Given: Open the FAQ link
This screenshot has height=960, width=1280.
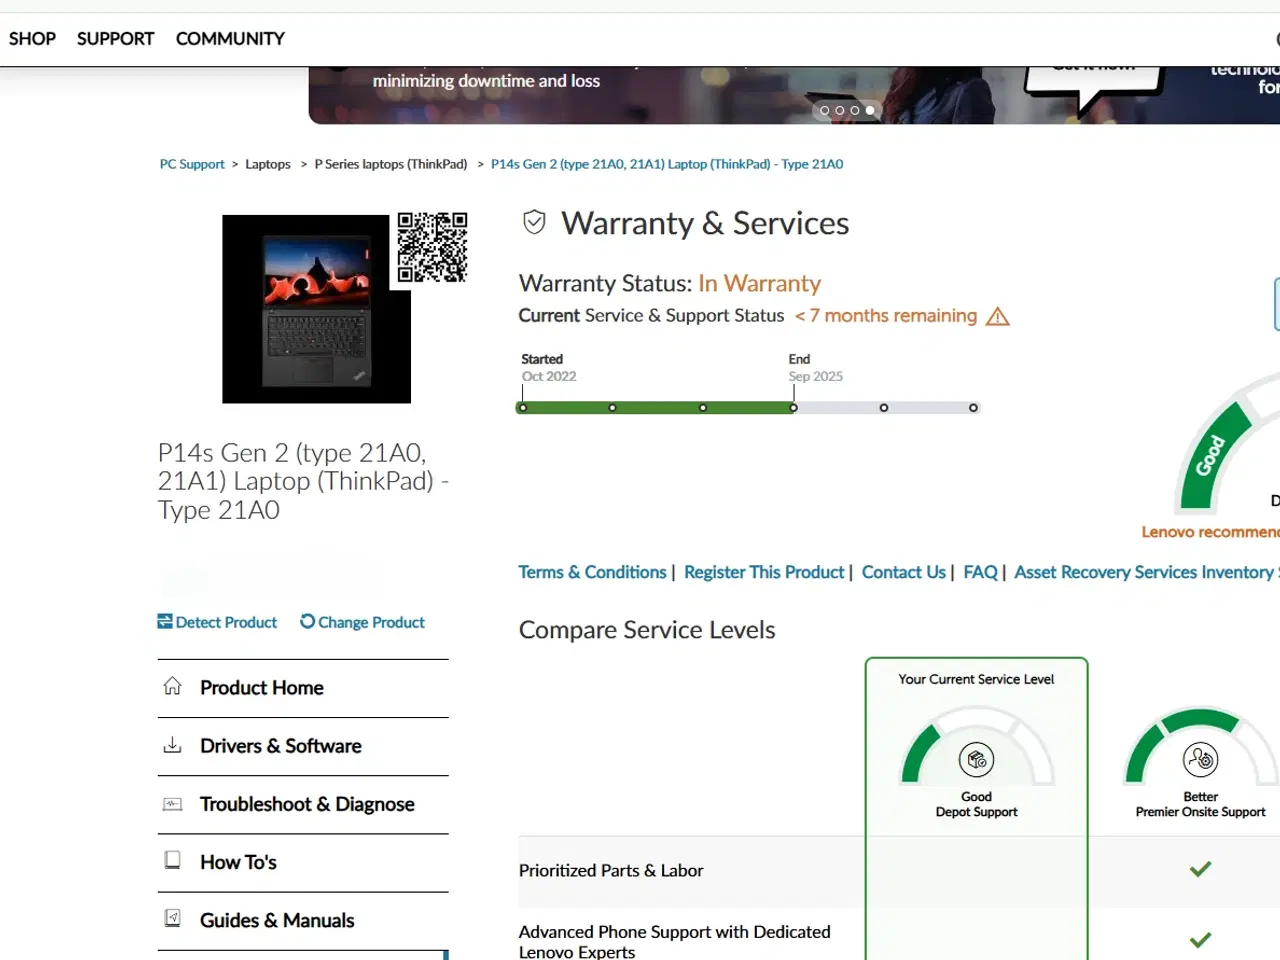Looking at the screenshot, I should 980,572.
